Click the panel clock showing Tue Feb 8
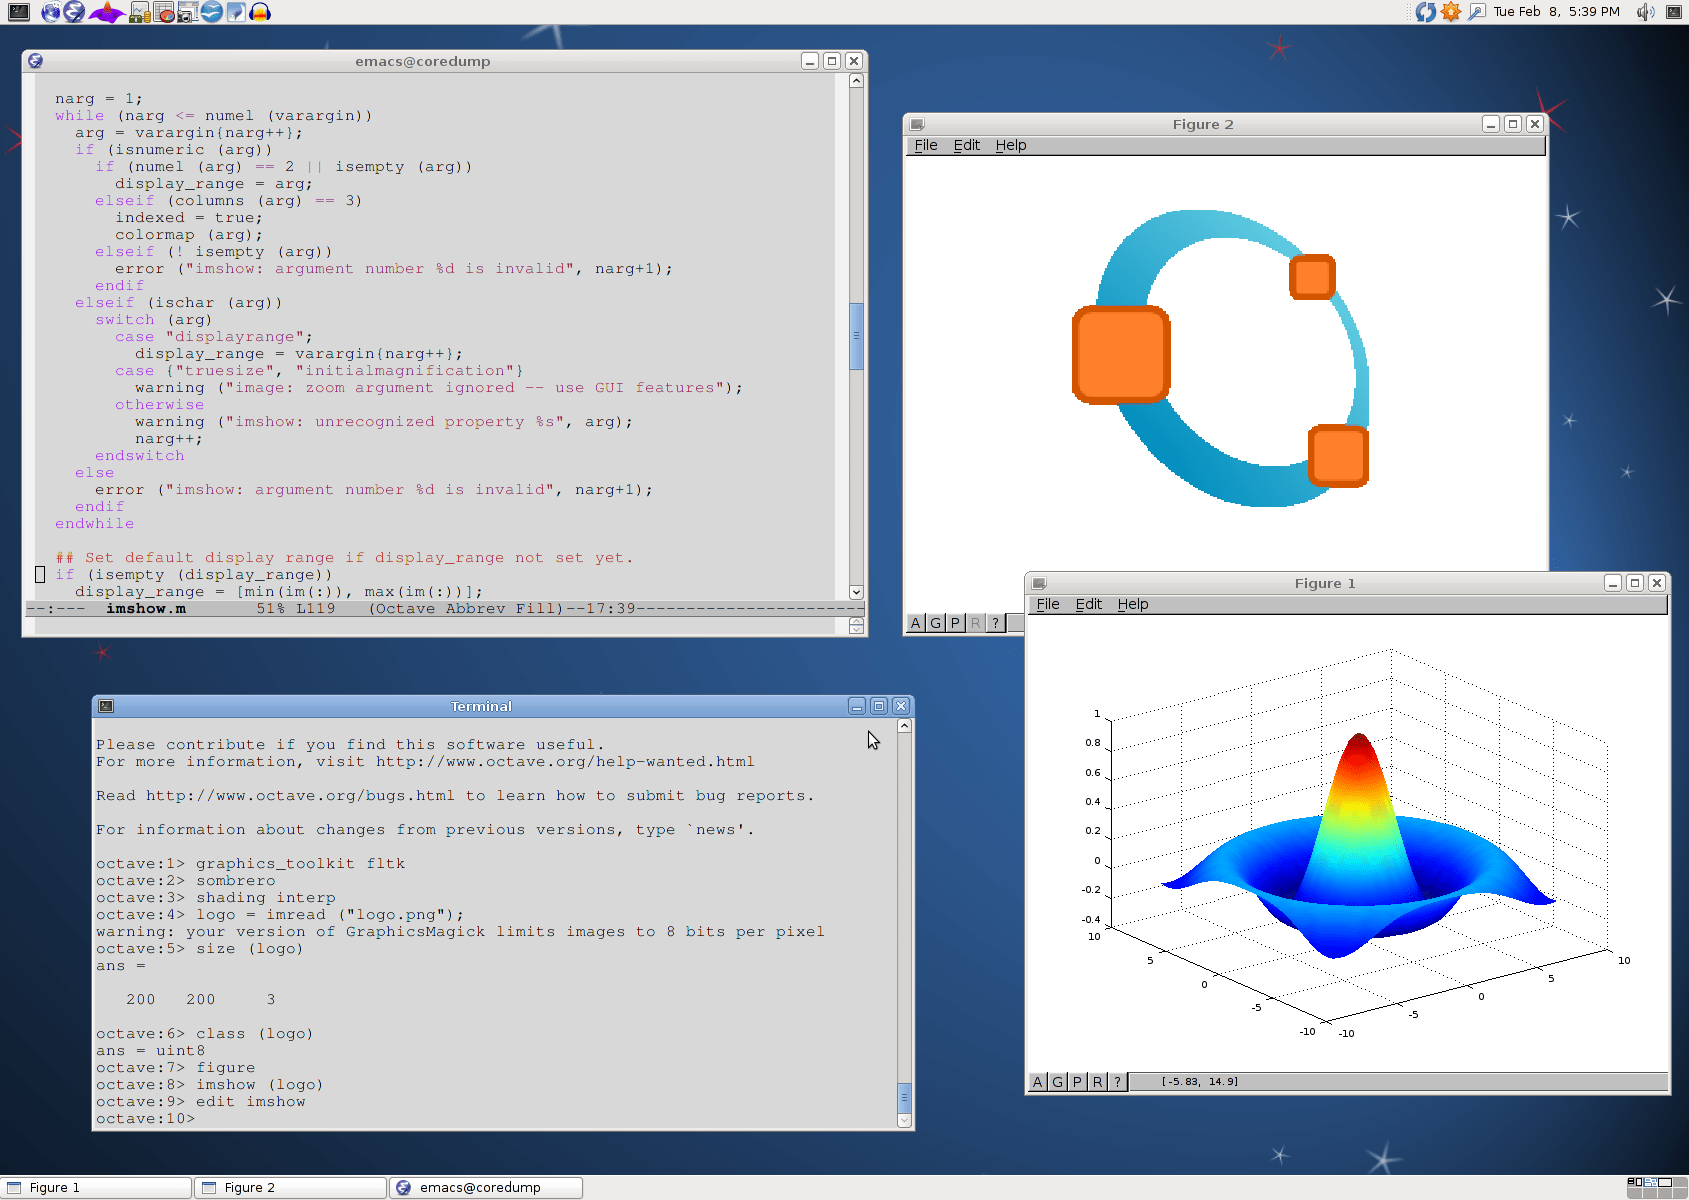The image size is (1689, 1200). pos(1556,12)
